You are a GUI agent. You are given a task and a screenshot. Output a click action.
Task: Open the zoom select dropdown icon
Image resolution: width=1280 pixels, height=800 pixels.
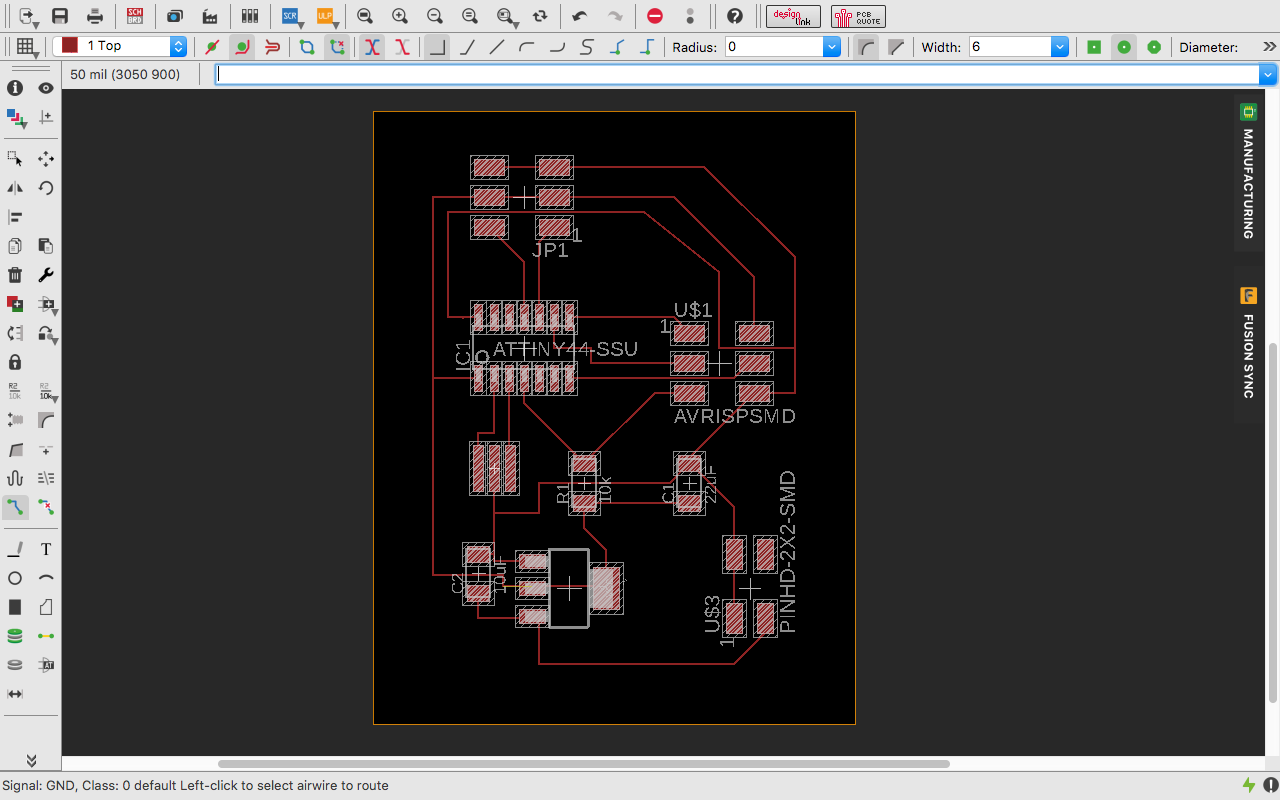pos(508,16)
